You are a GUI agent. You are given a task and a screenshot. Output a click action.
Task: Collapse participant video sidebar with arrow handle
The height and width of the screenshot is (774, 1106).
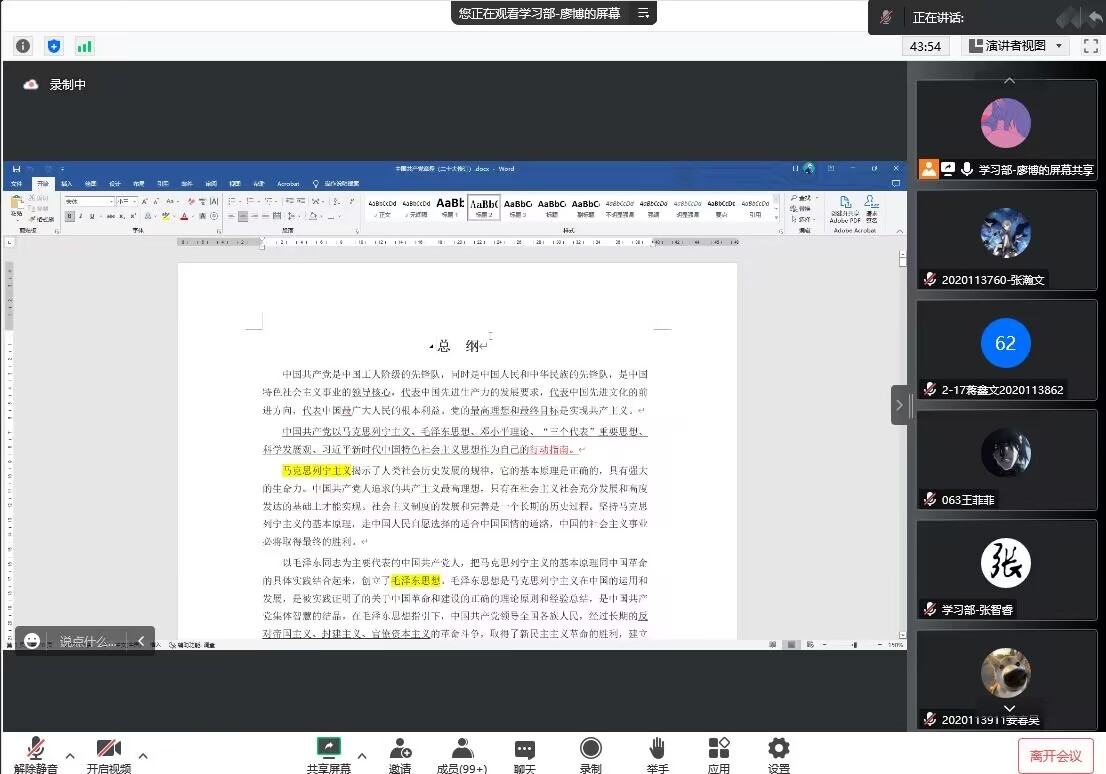coord(899,405)
